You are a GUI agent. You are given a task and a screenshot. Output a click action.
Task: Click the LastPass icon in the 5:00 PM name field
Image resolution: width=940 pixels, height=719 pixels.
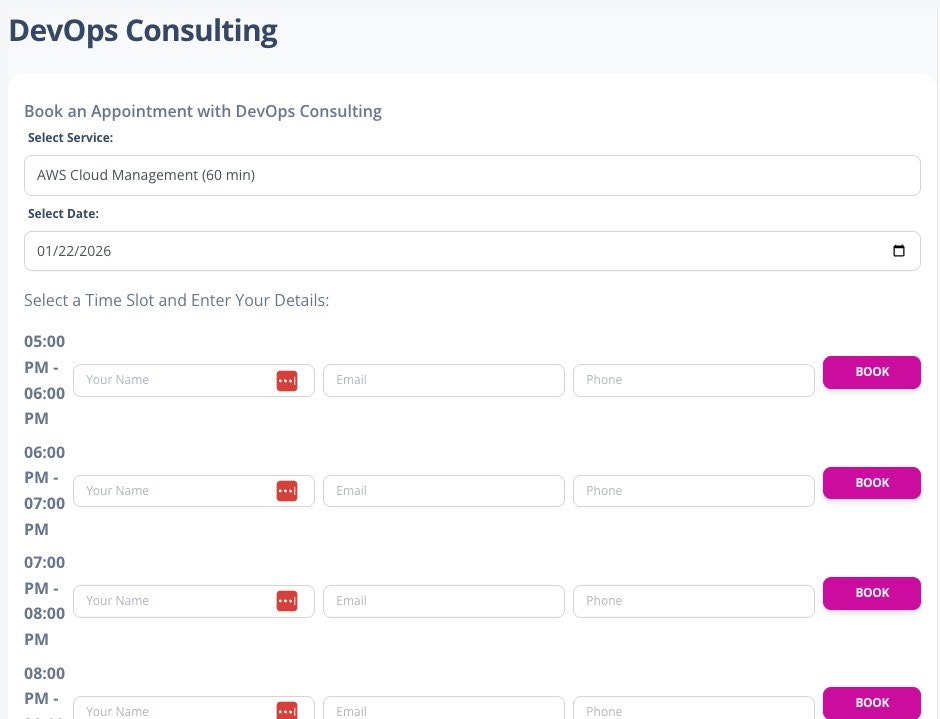[x=287, y=380]
